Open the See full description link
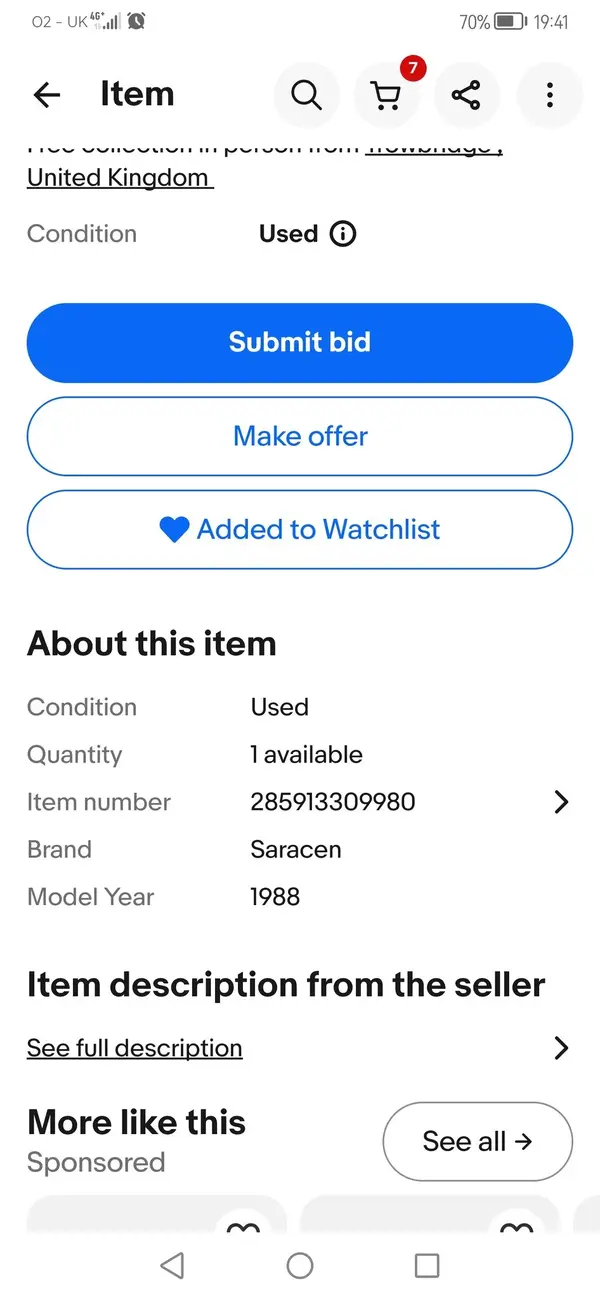 pyautogui.click(x=135, y=1048)
